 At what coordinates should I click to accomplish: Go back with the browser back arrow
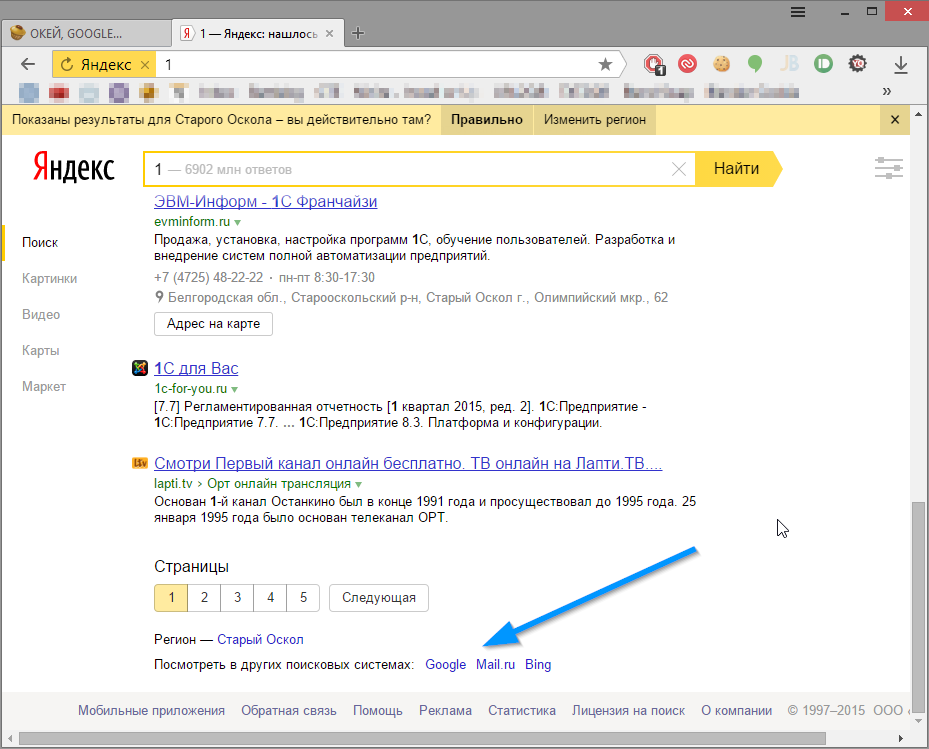[x=28, y=64]
